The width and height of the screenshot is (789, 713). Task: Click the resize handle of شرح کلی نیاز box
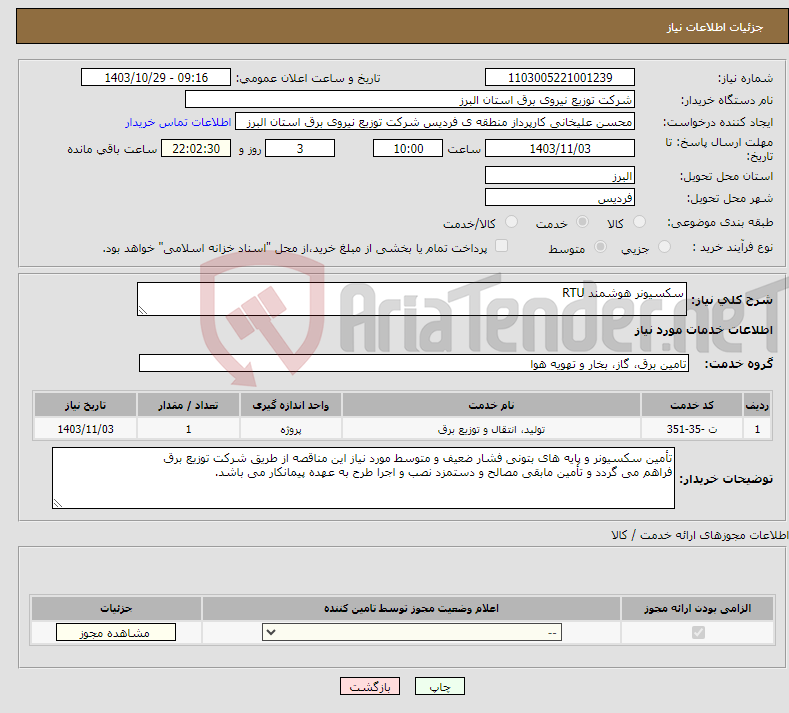pos(143,310)
